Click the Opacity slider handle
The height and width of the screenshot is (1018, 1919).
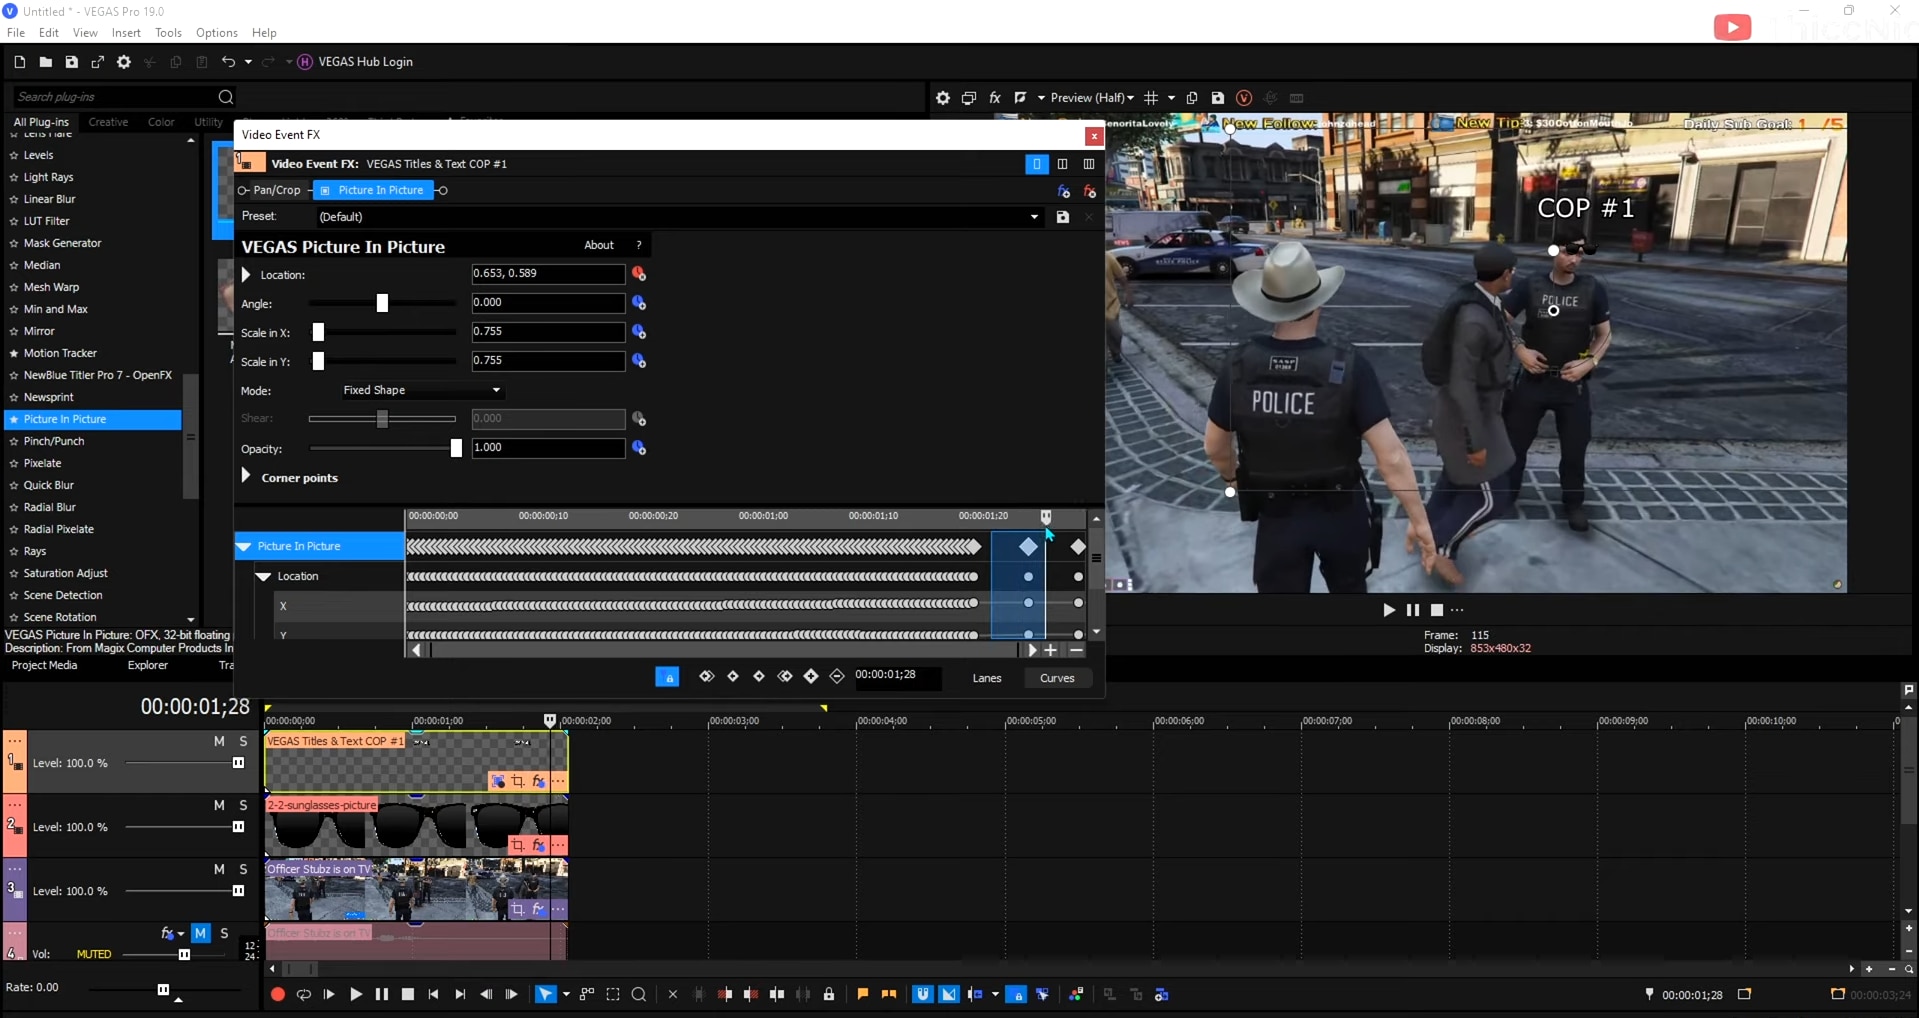(x=456, y=448)
